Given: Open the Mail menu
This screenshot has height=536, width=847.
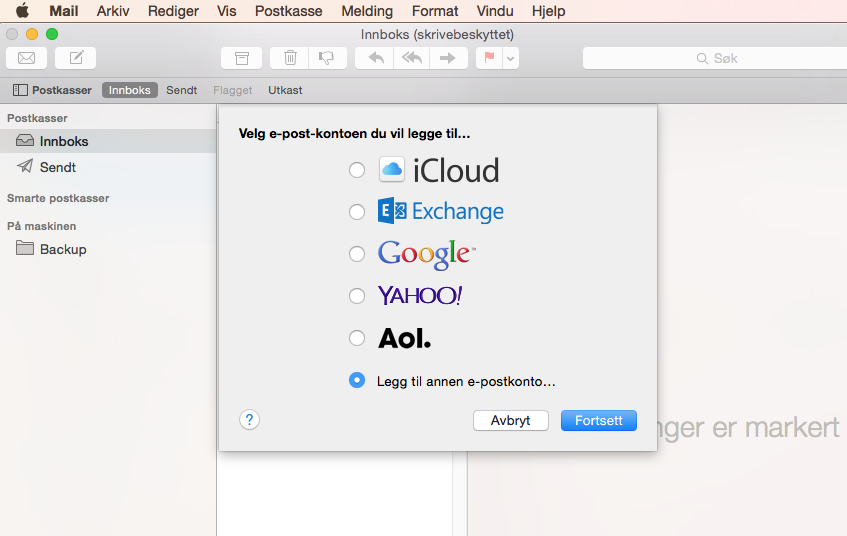Looking at the screenshot, I should tap(64, 11).
